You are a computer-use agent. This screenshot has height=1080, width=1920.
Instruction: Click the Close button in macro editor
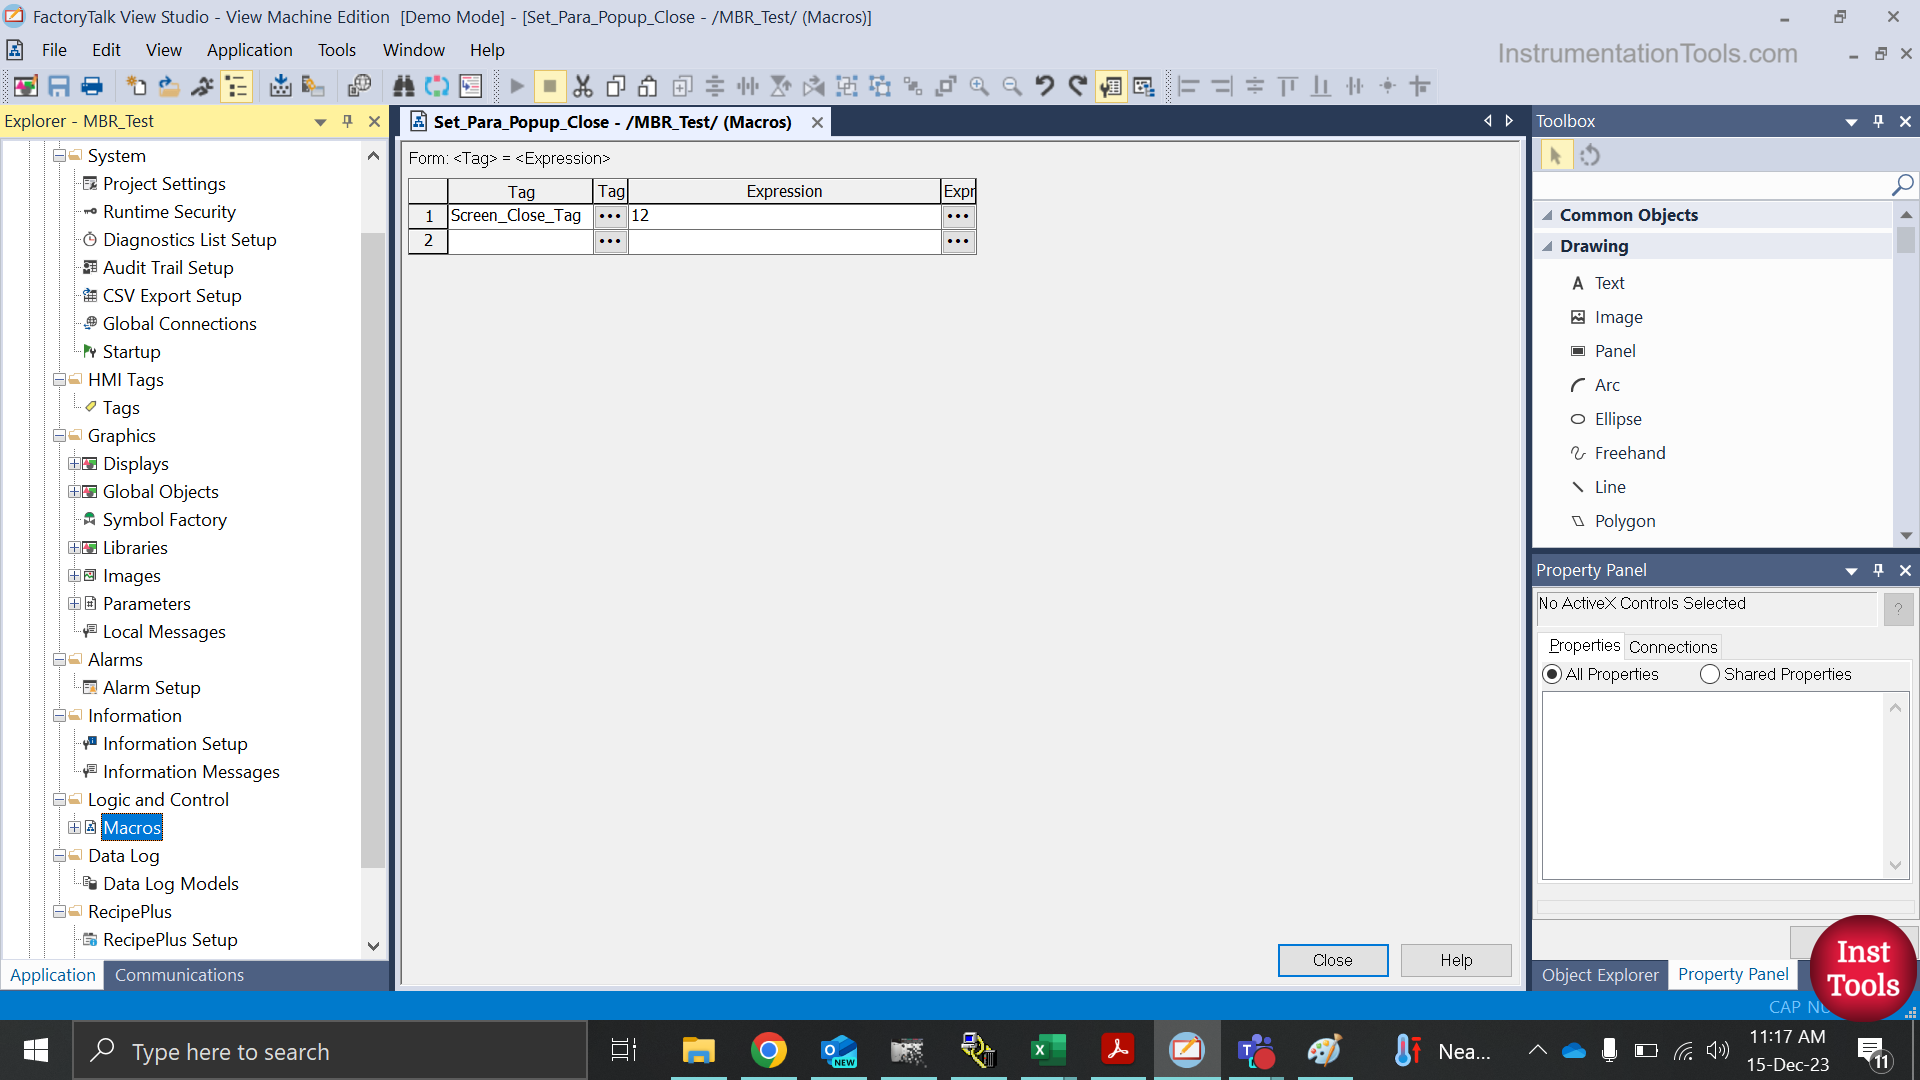tap(1333, 959)
